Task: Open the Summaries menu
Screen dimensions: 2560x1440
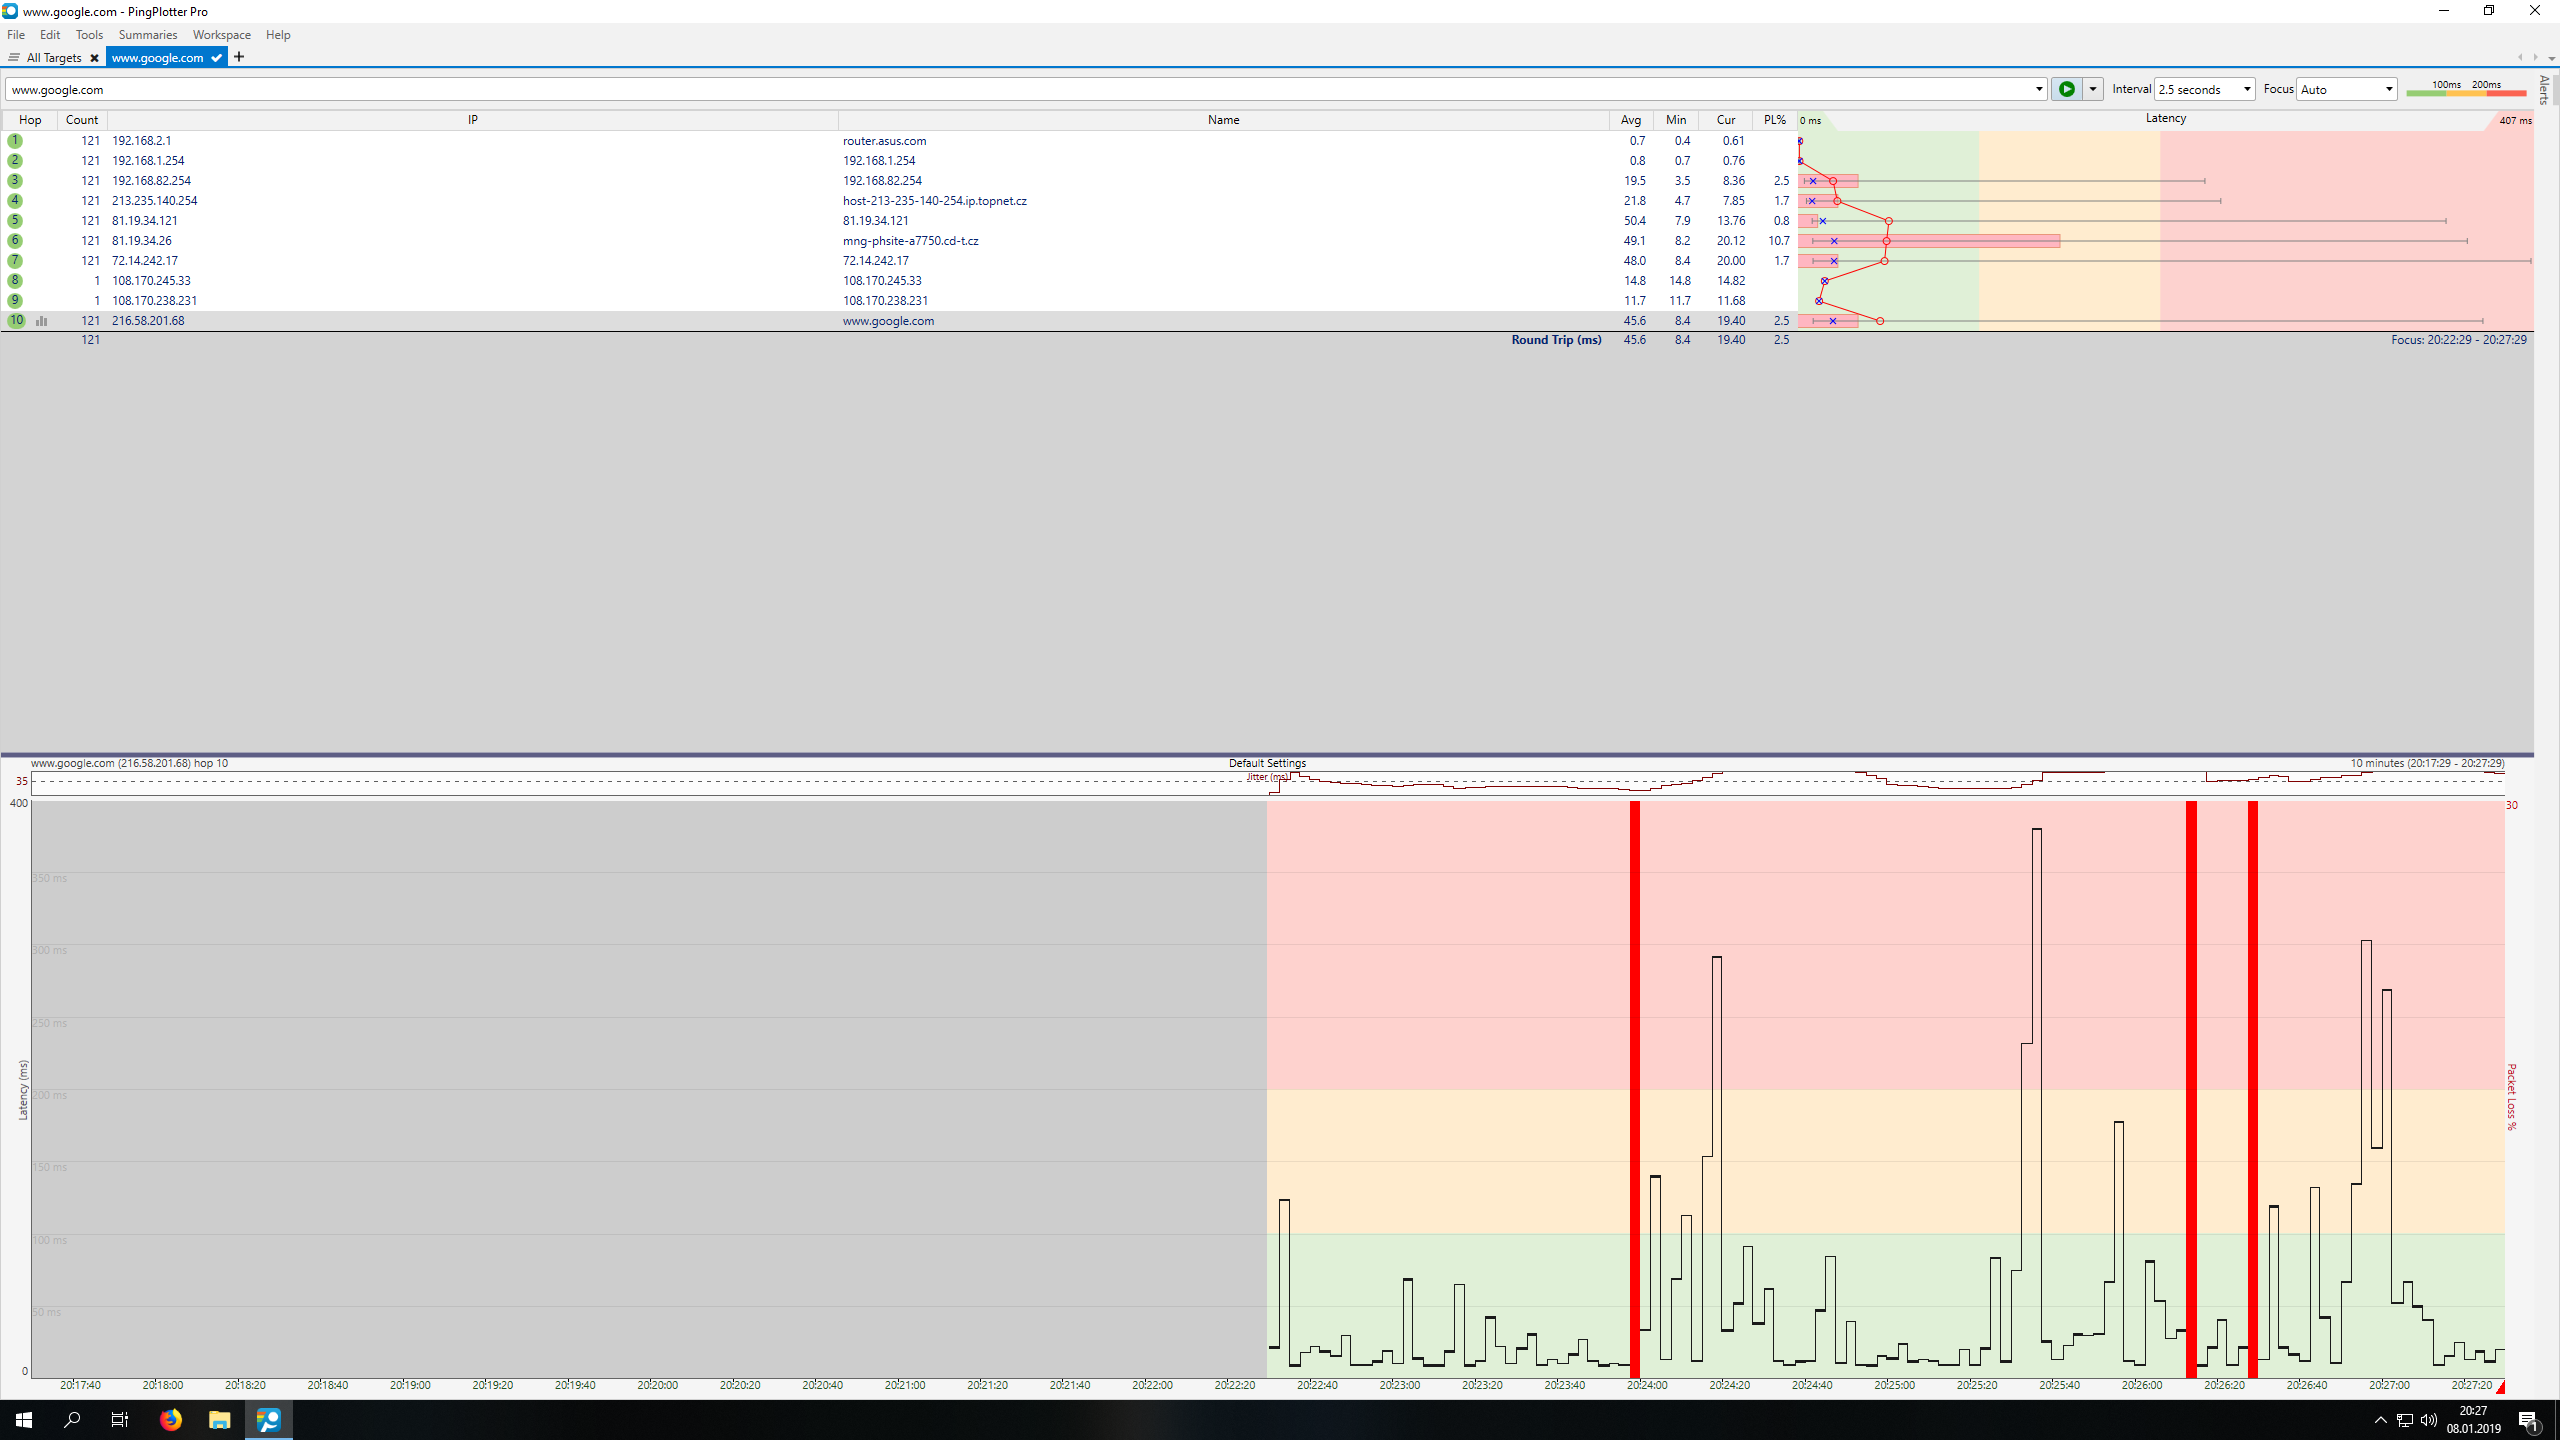Action: [147, 35]
